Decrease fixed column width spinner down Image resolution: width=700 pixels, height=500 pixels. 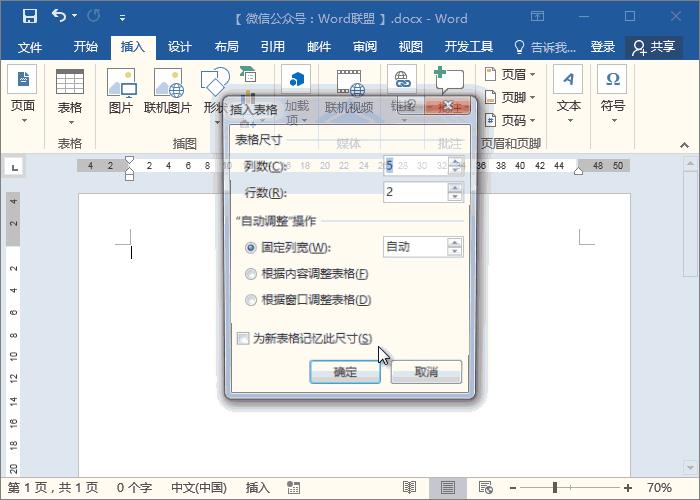(x=455, y=252)
